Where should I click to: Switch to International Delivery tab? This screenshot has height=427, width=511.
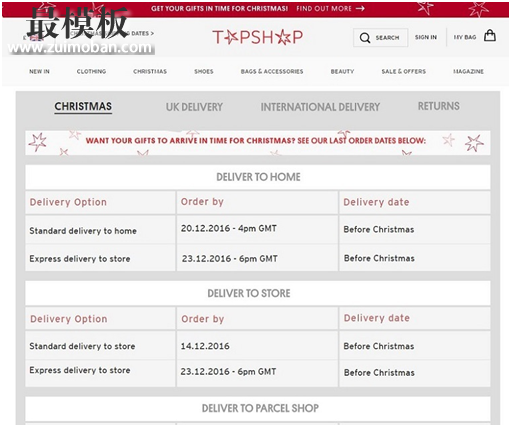point(320,107)
